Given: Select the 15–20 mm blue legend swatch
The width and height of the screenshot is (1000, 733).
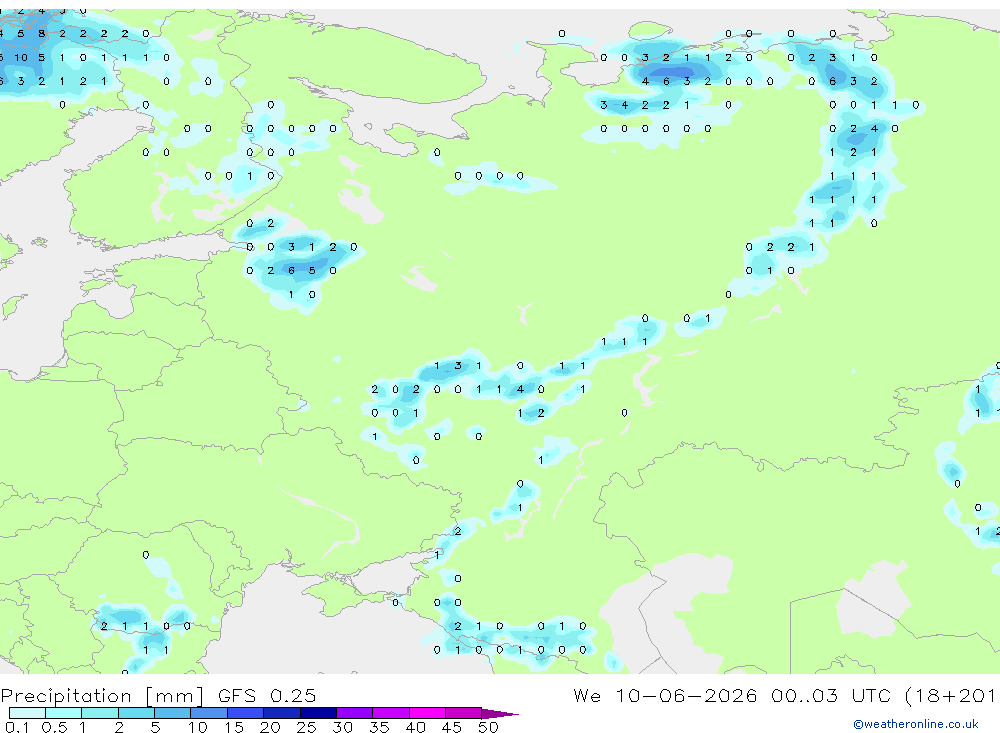Looking at the screenshot, I should 246,713.
